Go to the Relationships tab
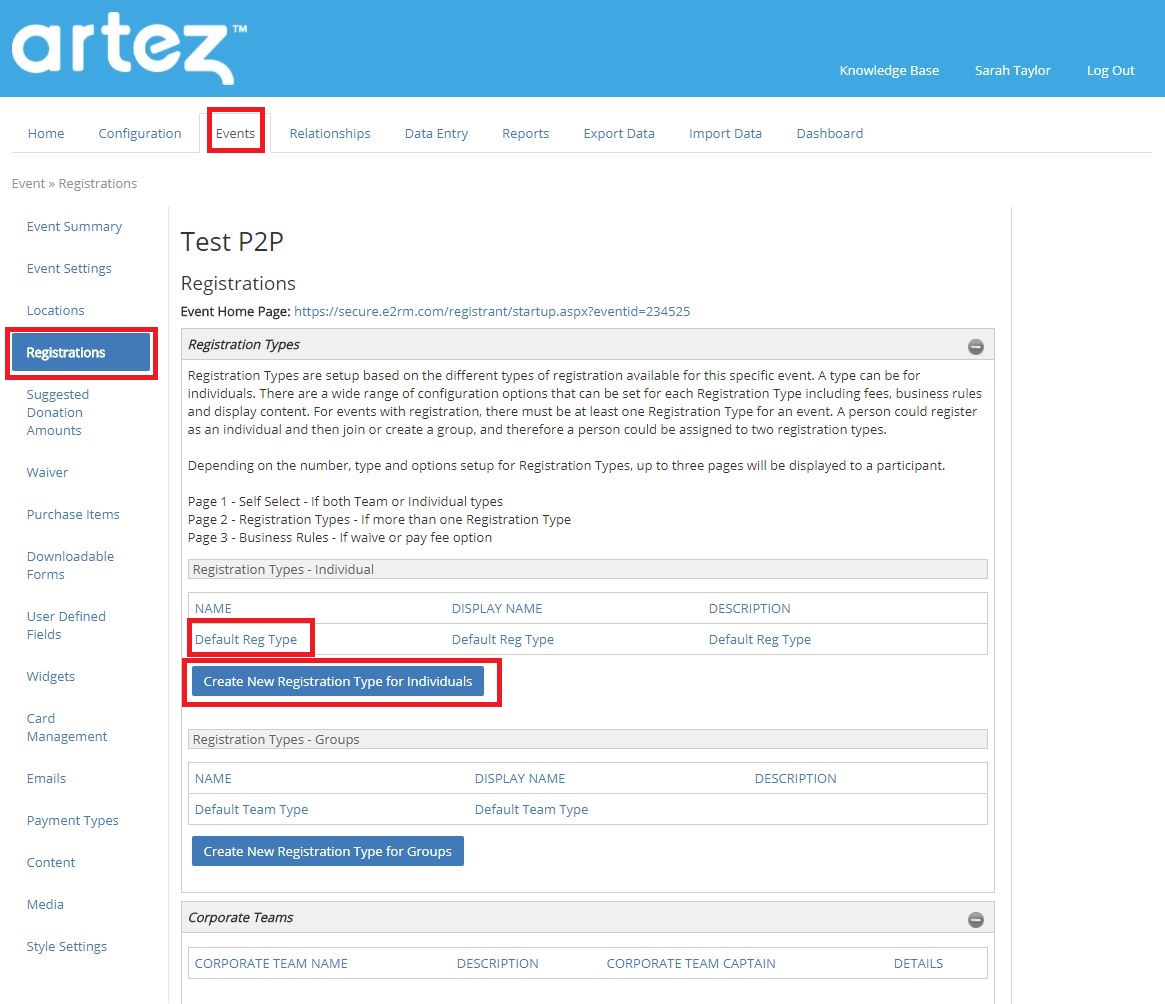This screenshot has width=1165, height=1004. pos(330,134)
